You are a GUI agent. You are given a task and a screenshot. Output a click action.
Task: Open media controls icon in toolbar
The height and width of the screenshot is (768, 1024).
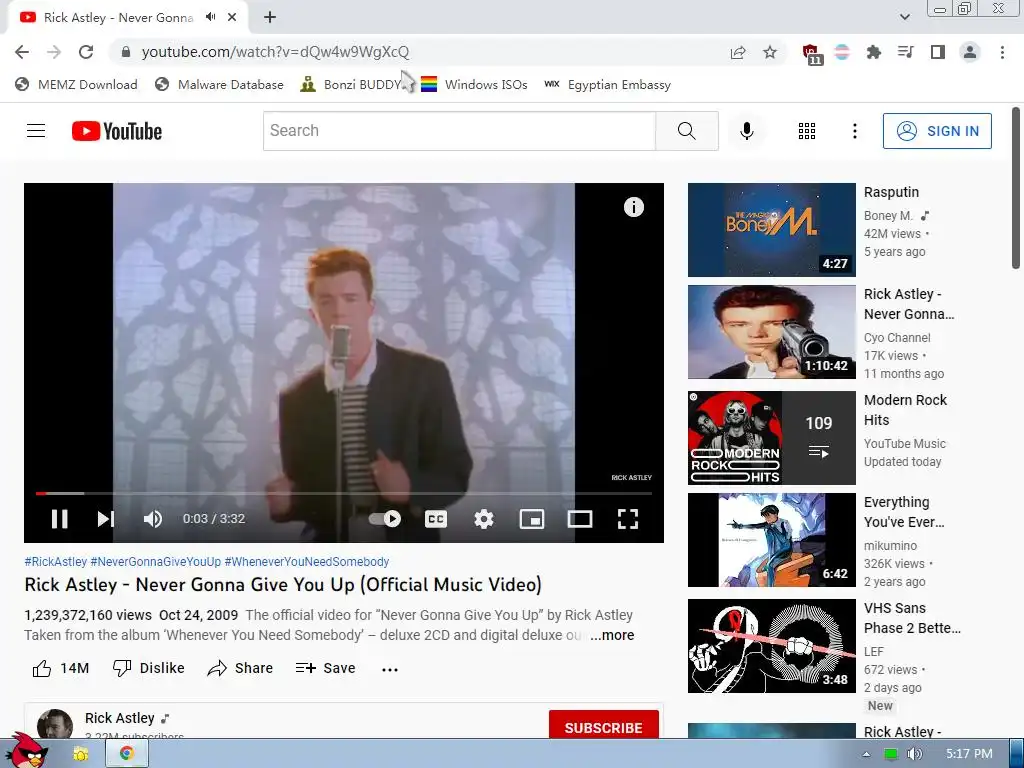[905, 52]
